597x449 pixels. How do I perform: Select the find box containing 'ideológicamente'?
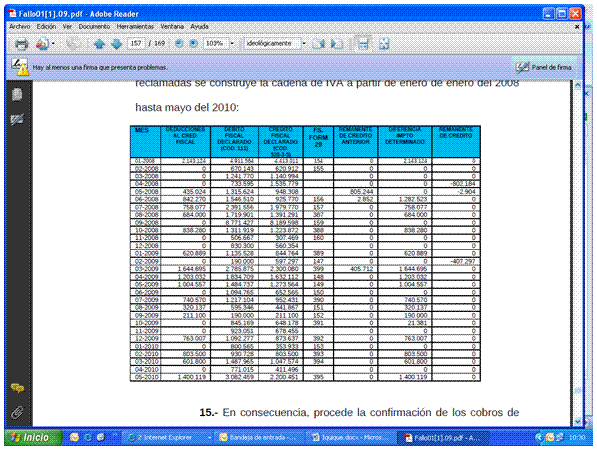272,43
